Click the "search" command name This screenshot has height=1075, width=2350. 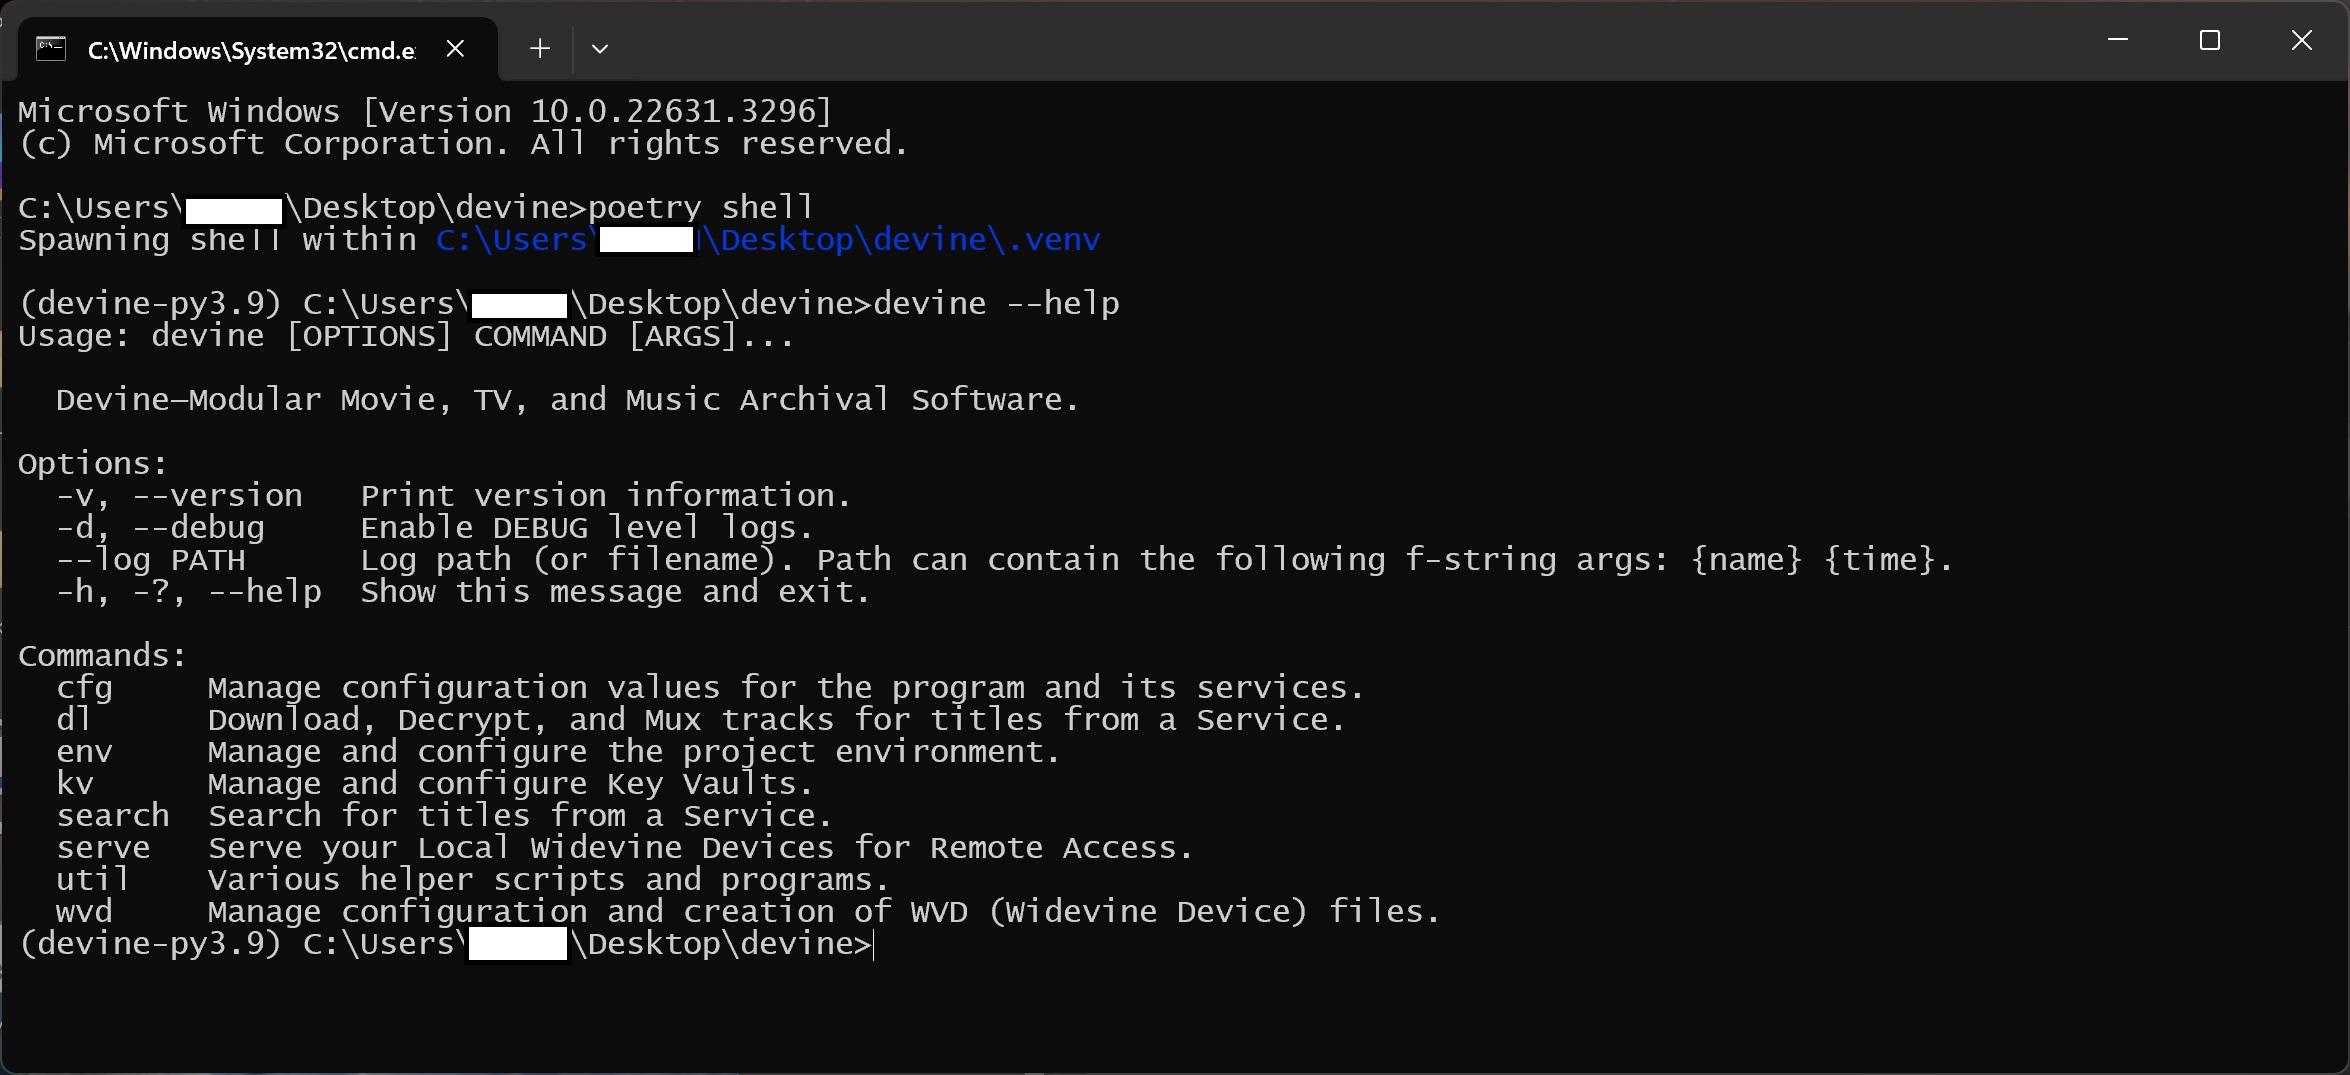[x=113, y=816]
